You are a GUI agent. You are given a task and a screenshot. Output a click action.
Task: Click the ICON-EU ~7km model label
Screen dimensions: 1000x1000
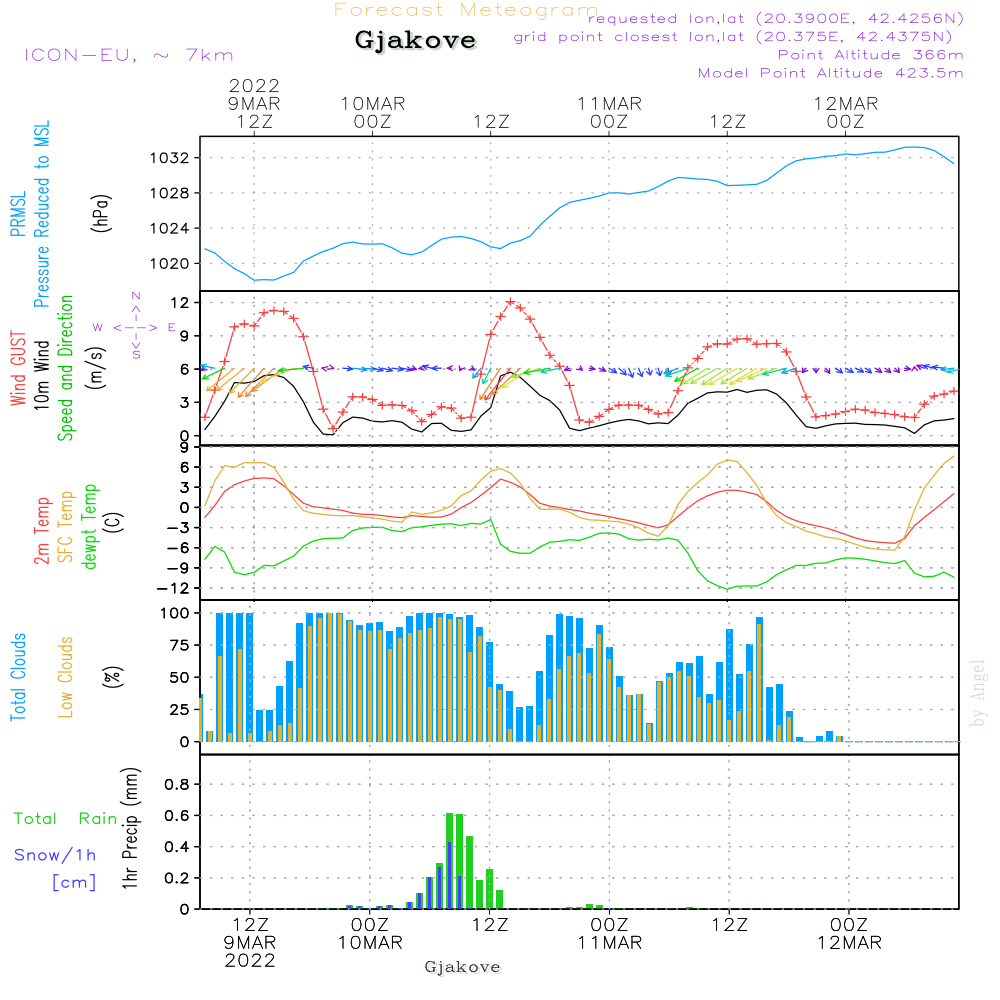[x=128, y=55]
